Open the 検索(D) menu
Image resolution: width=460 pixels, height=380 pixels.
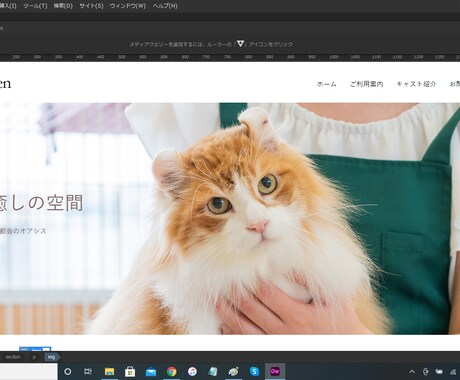point(63,6)
